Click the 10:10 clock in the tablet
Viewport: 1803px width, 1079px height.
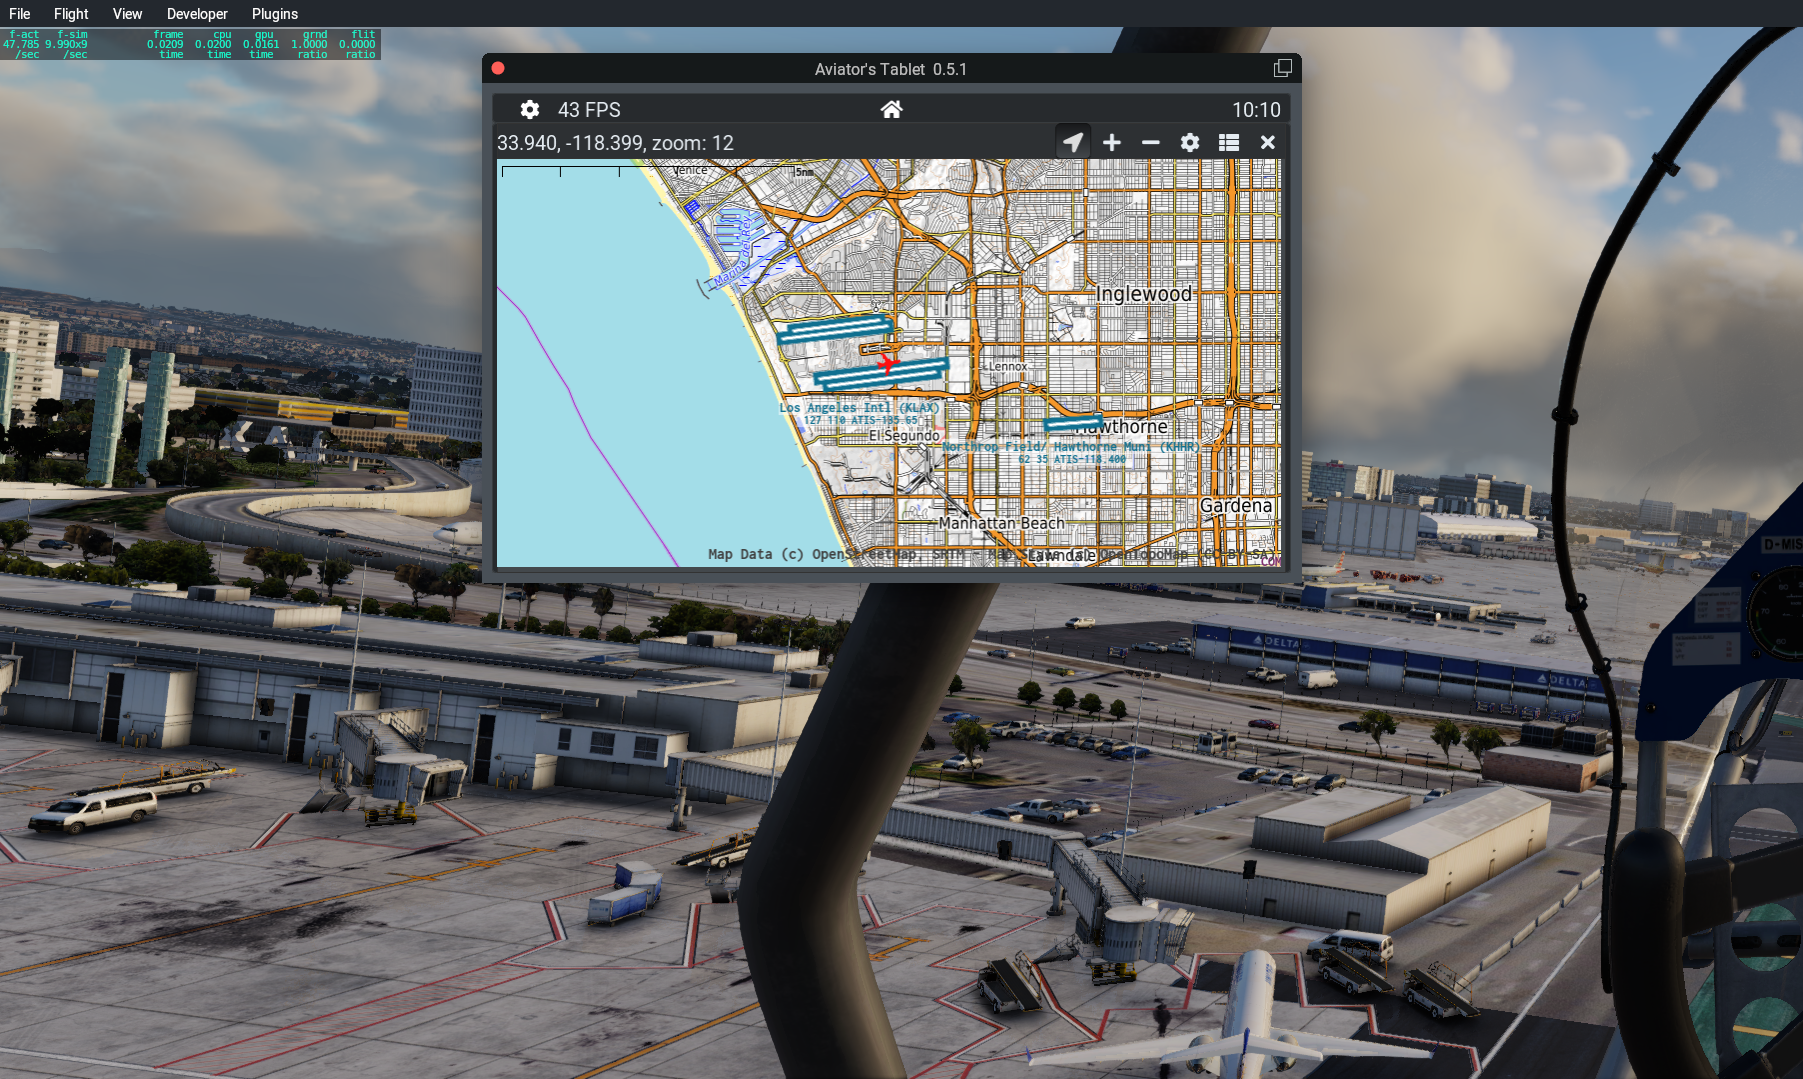[x=1256, y=110]
